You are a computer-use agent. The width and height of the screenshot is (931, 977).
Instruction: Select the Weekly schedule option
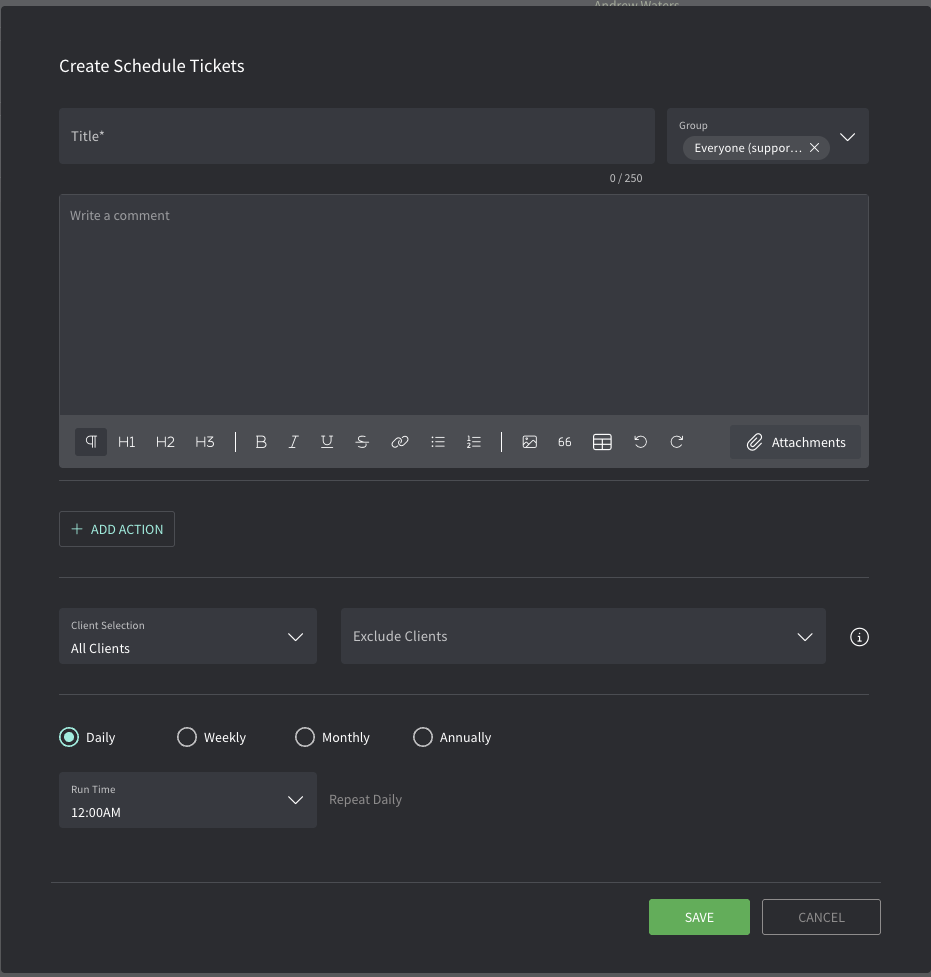pos(187,737)
